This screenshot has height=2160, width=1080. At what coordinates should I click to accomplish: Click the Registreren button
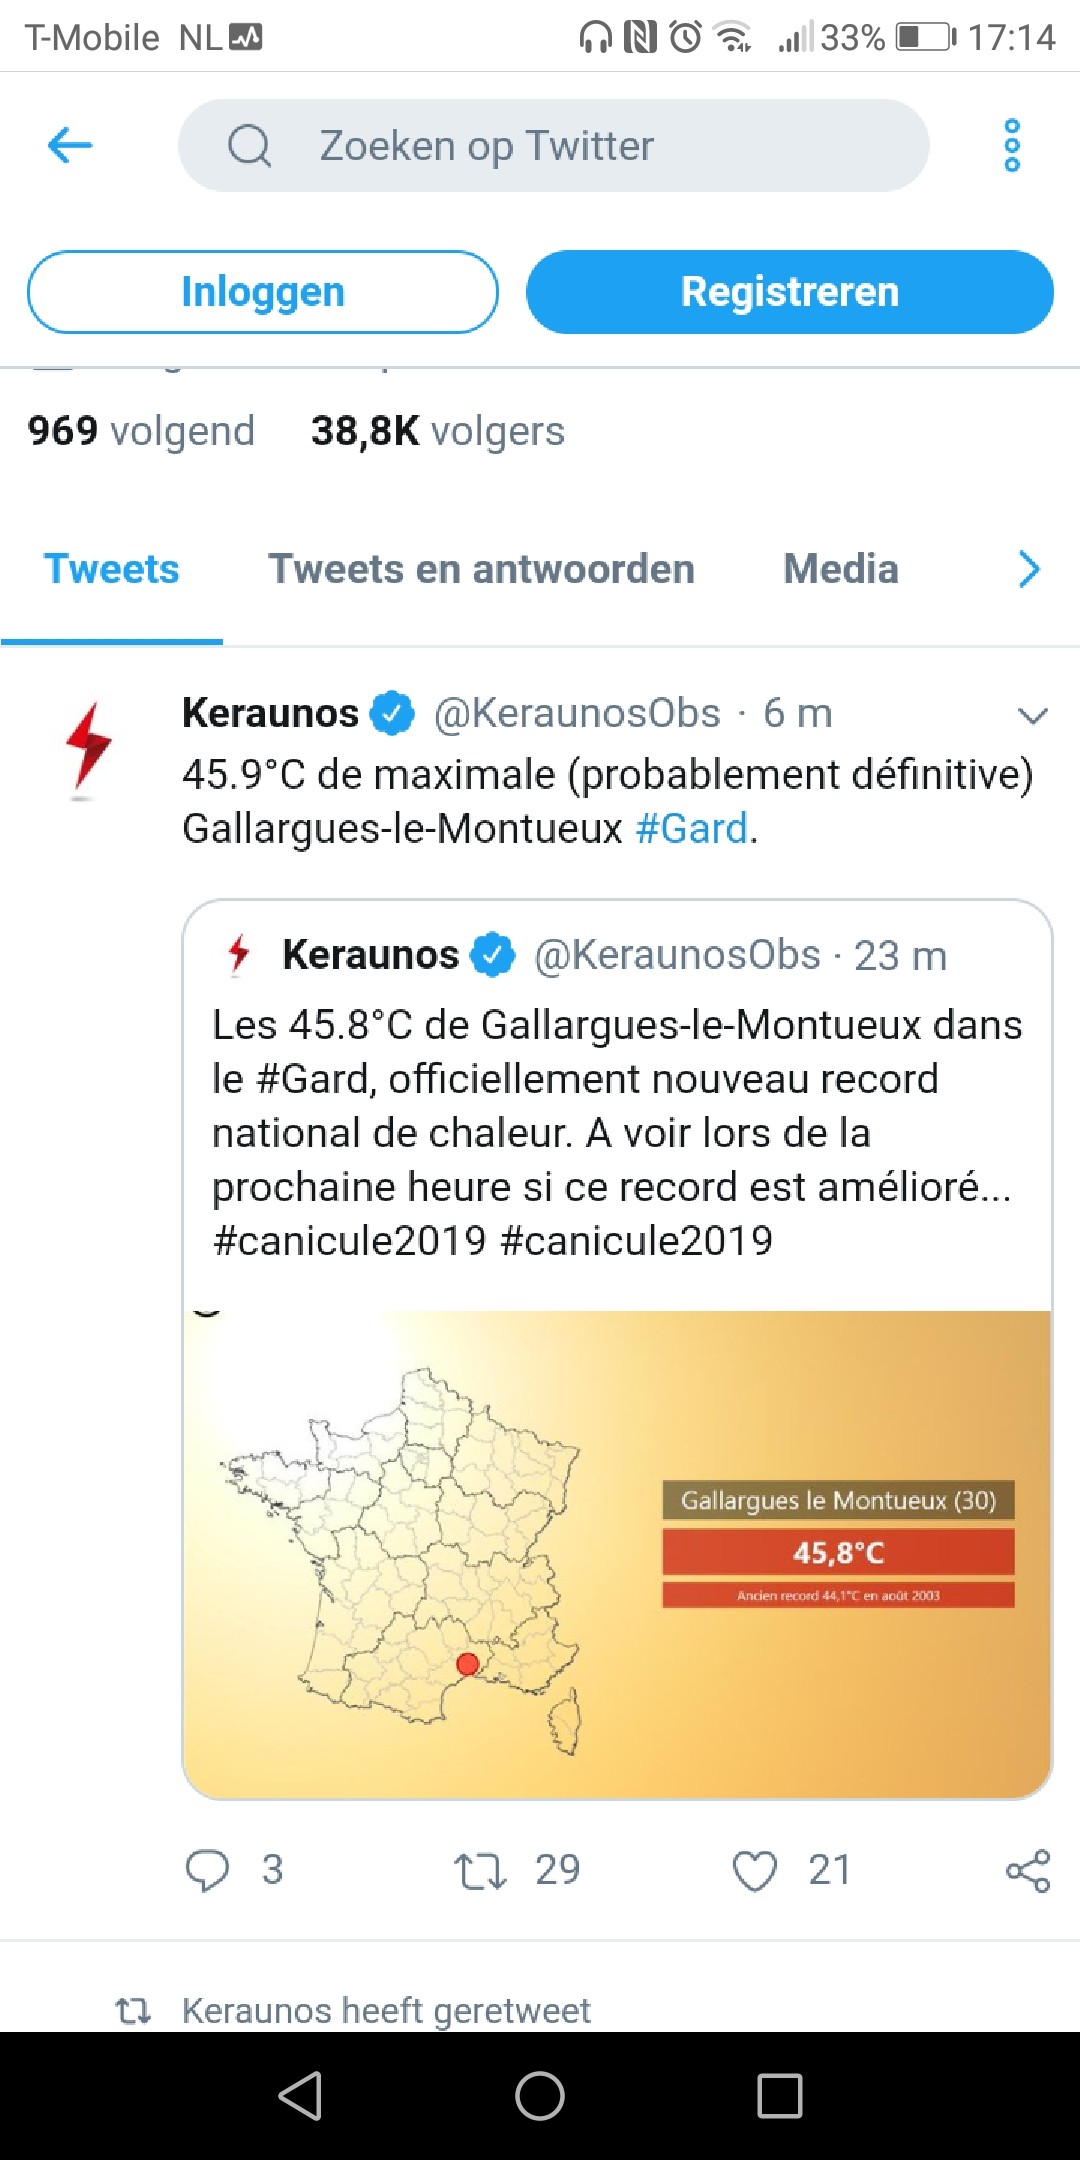789,292
